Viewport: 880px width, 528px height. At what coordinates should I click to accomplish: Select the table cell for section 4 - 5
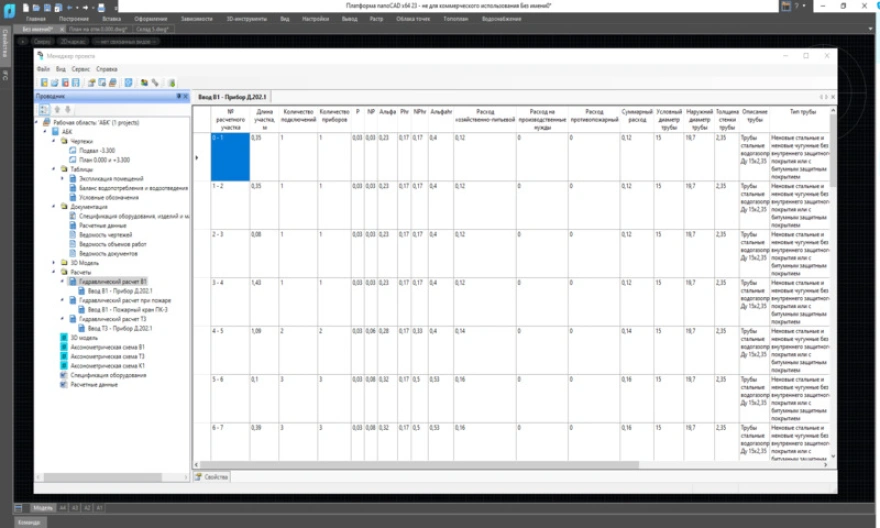coord(229,349)
